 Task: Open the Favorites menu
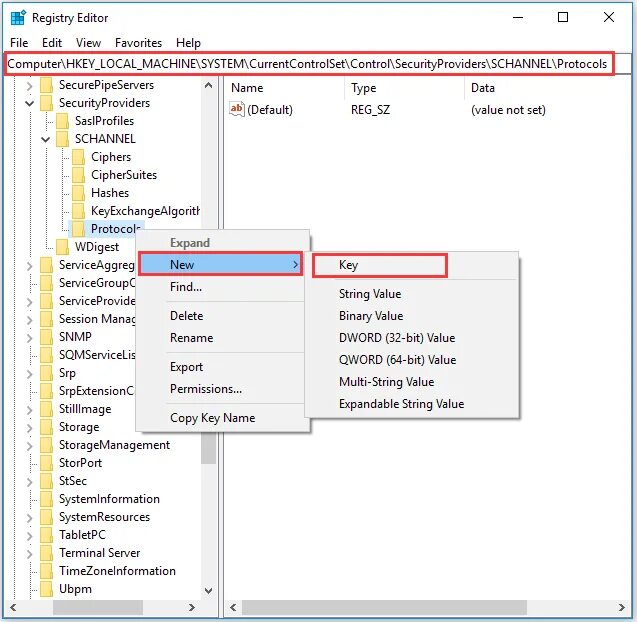point(139,43)
